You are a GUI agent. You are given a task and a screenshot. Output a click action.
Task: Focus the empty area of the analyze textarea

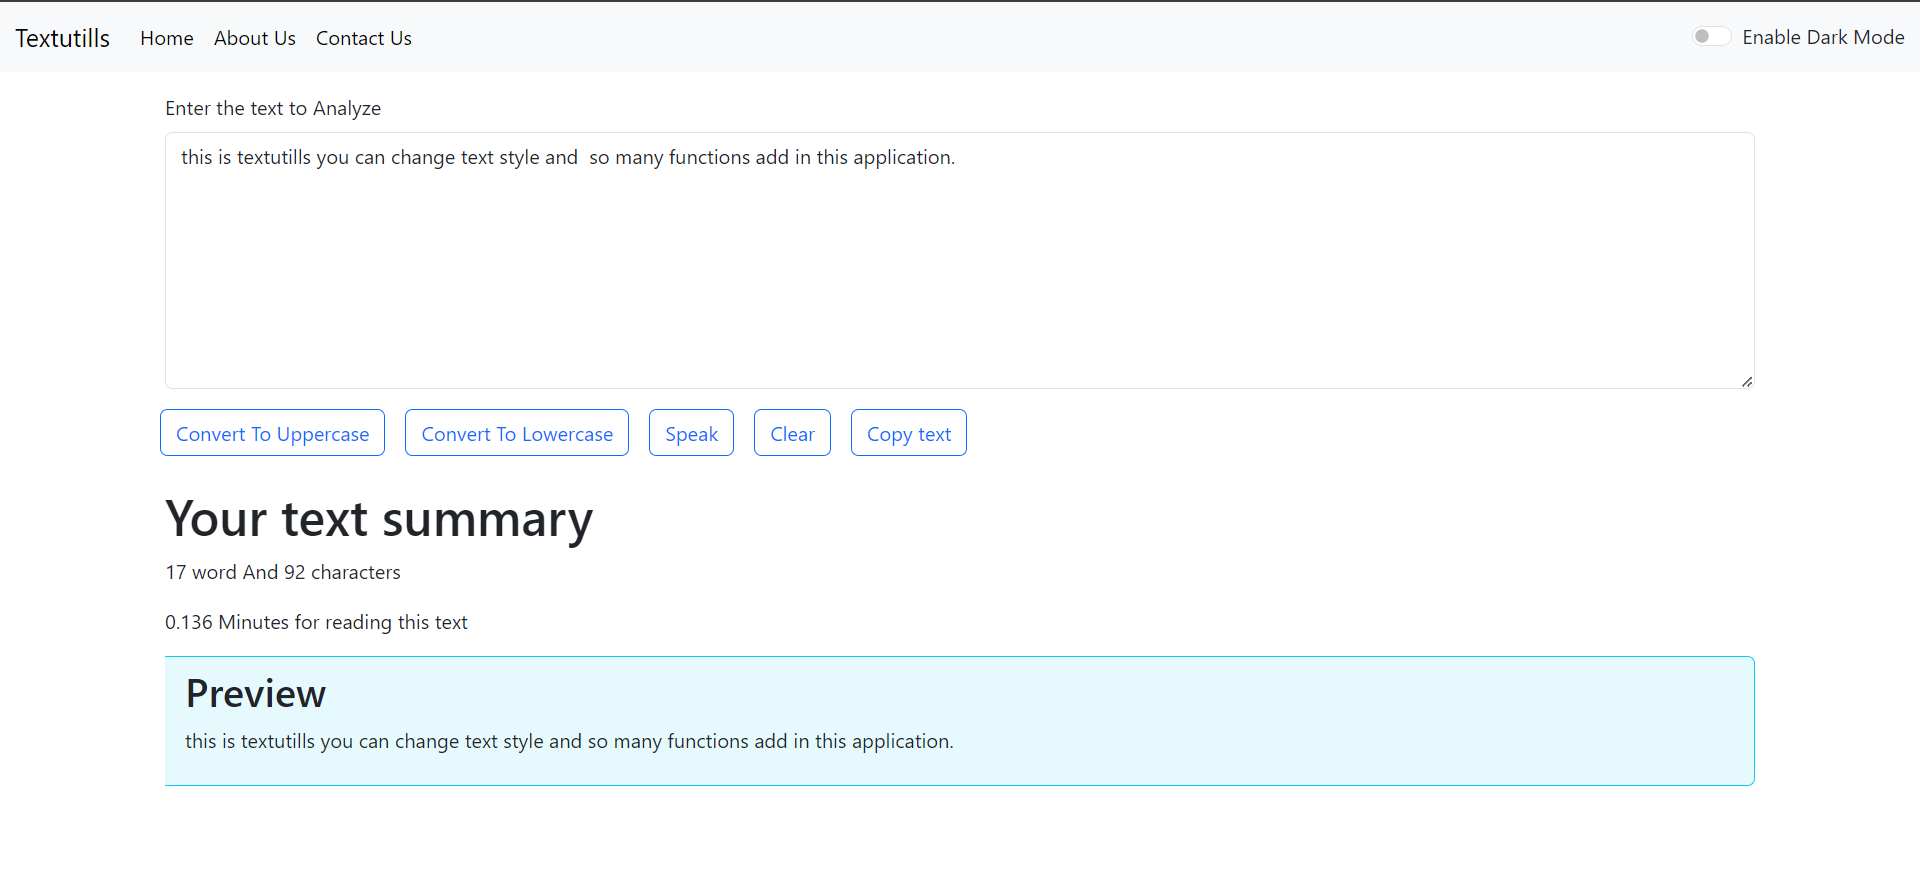pyautogui.click(x=960, y=280)
